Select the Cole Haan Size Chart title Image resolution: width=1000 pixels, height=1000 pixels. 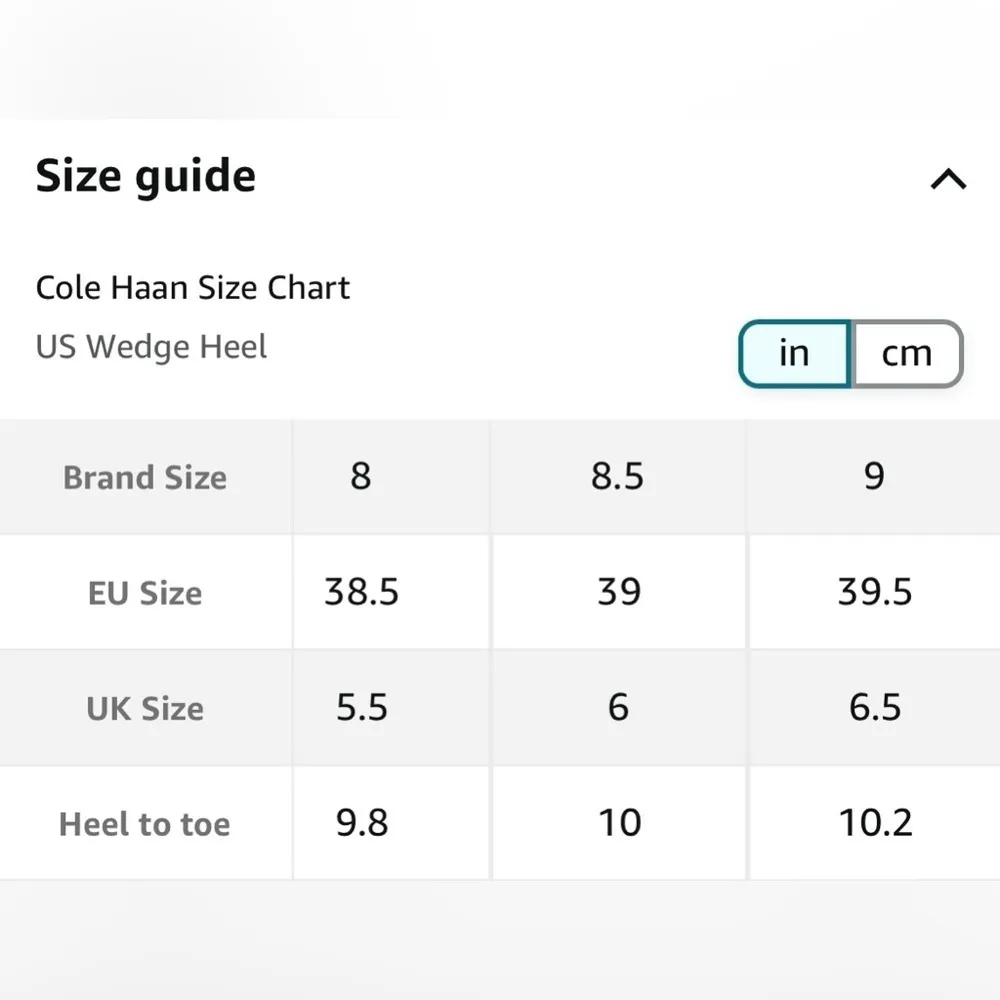point(193,288)
